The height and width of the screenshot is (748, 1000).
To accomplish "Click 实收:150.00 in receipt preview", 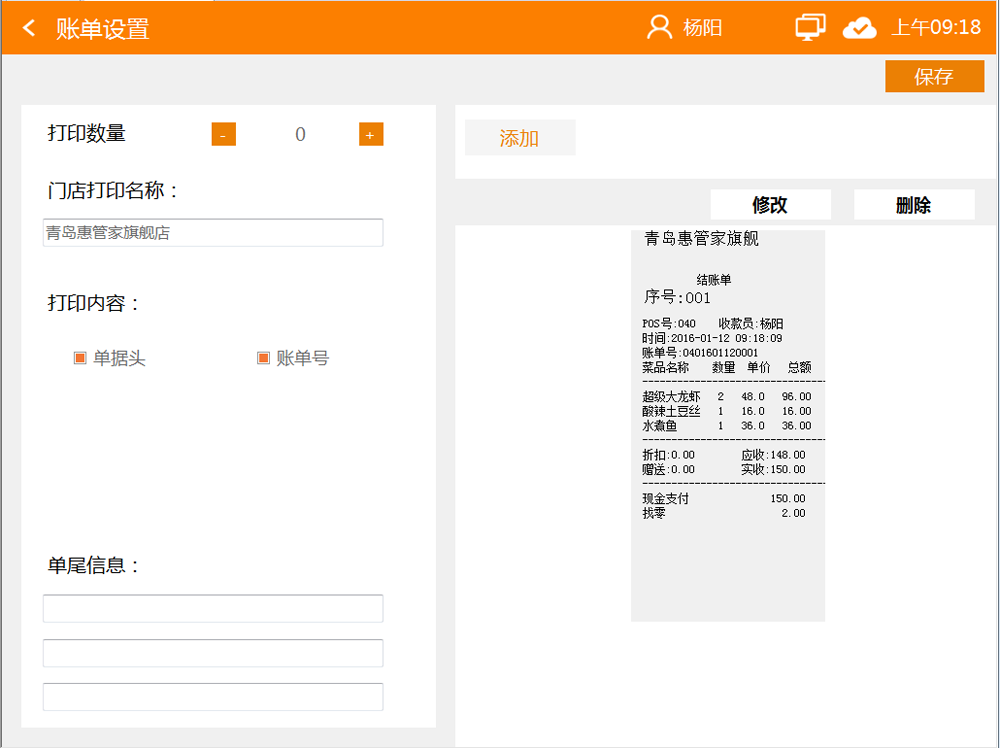I will pyautogui.click(x=774, y=469).
